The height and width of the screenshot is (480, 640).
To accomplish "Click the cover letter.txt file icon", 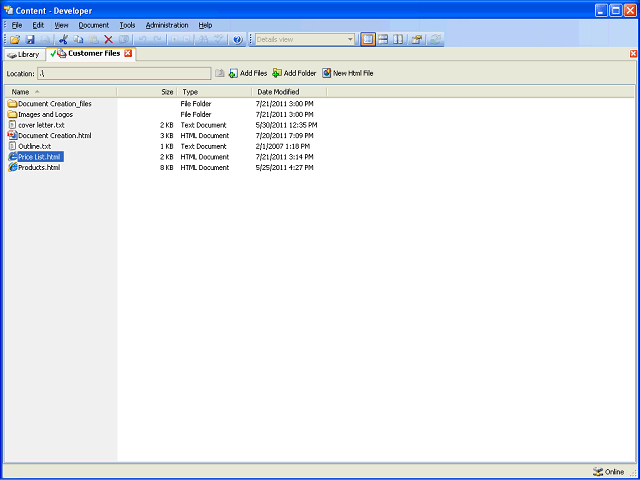I will 12,125.
